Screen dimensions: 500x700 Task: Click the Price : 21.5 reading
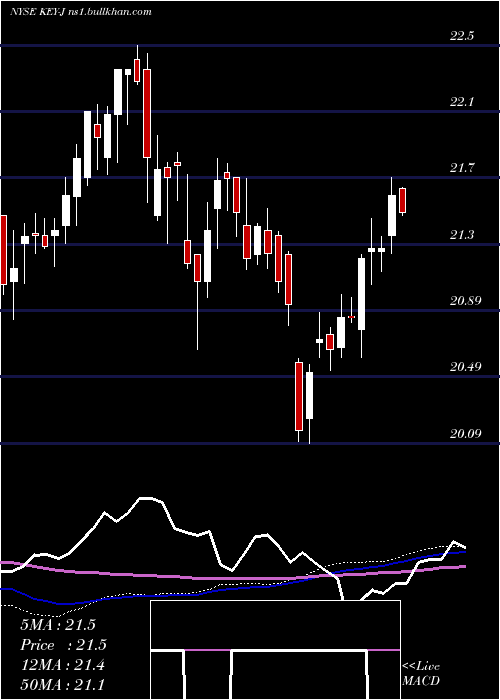[63, 645]
